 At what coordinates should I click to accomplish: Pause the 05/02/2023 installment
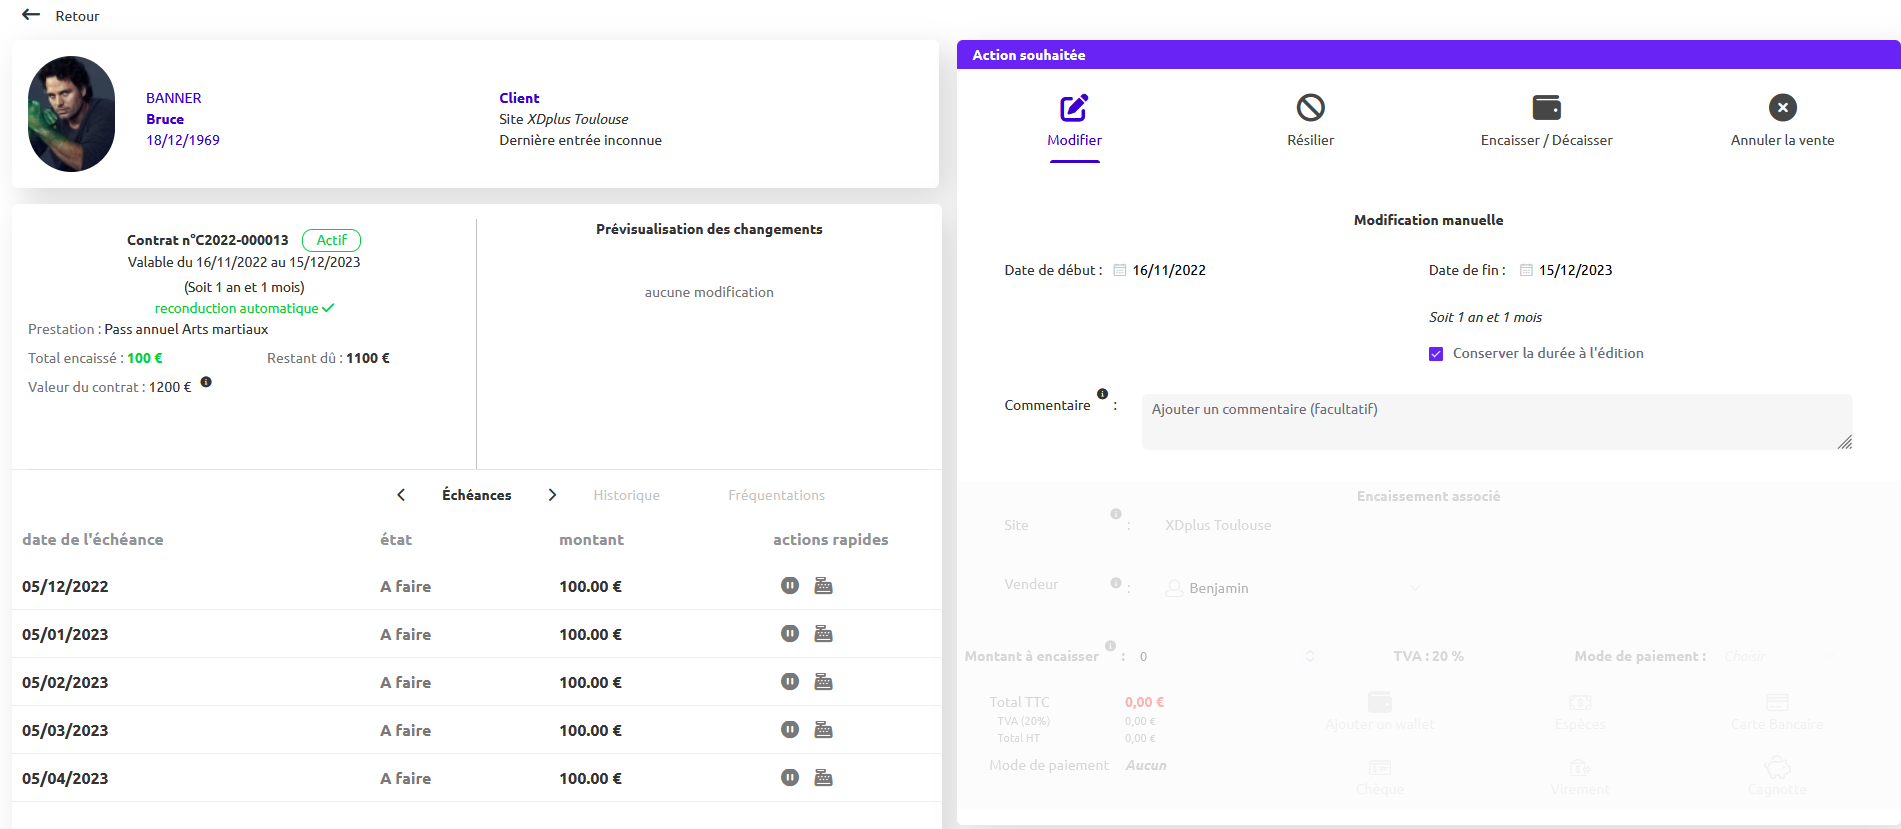tap(790, 682)
